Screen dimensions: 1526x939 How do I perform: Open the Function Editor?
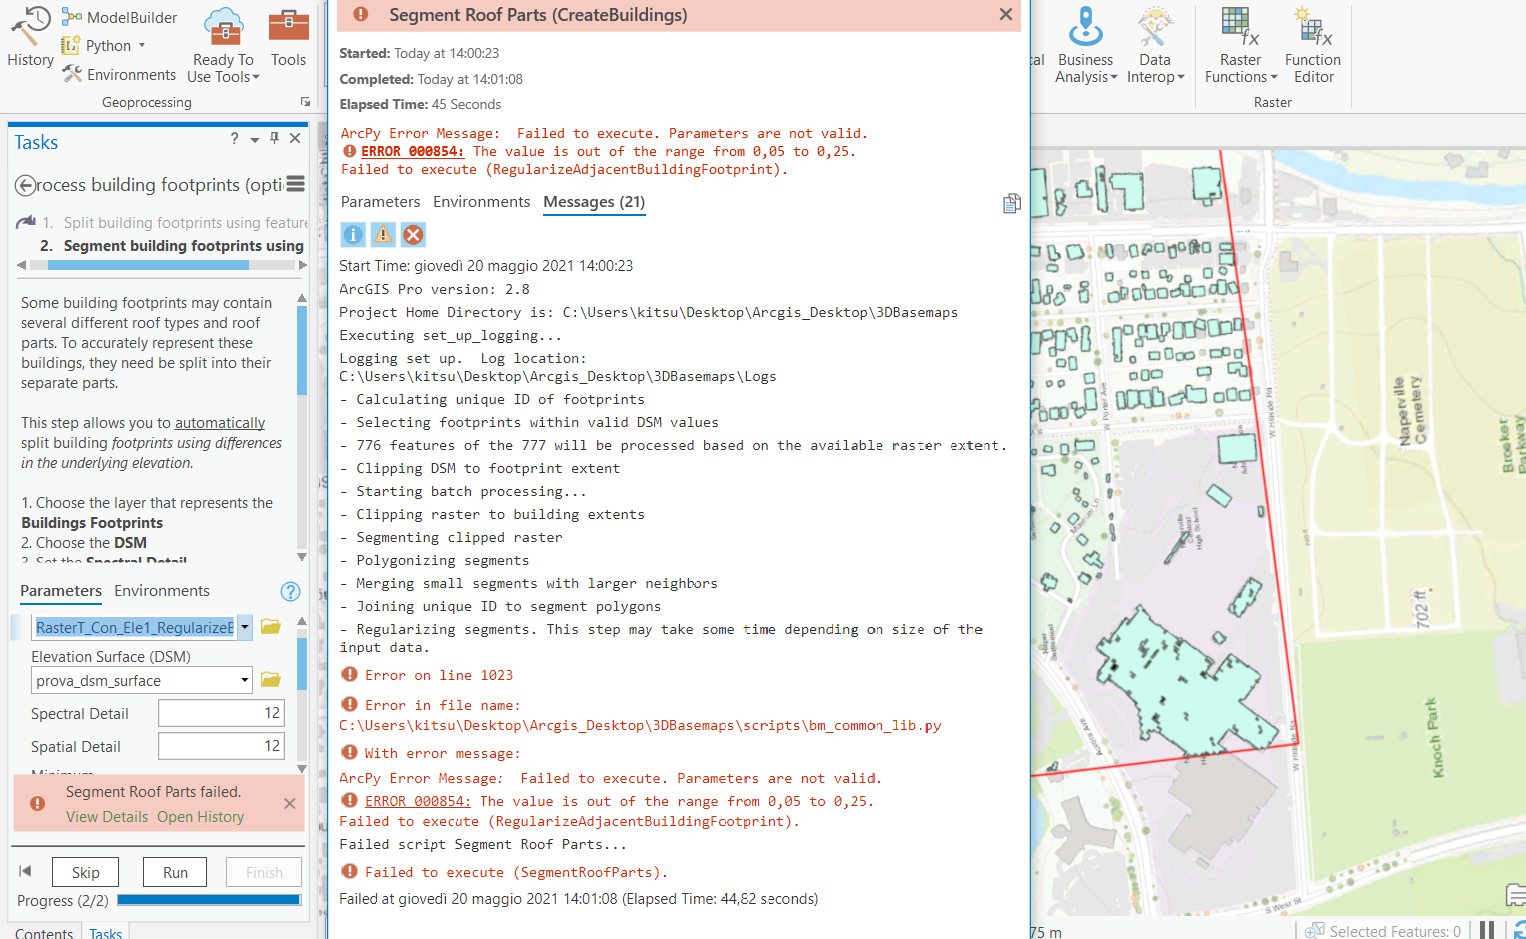tap(1312, 45)
